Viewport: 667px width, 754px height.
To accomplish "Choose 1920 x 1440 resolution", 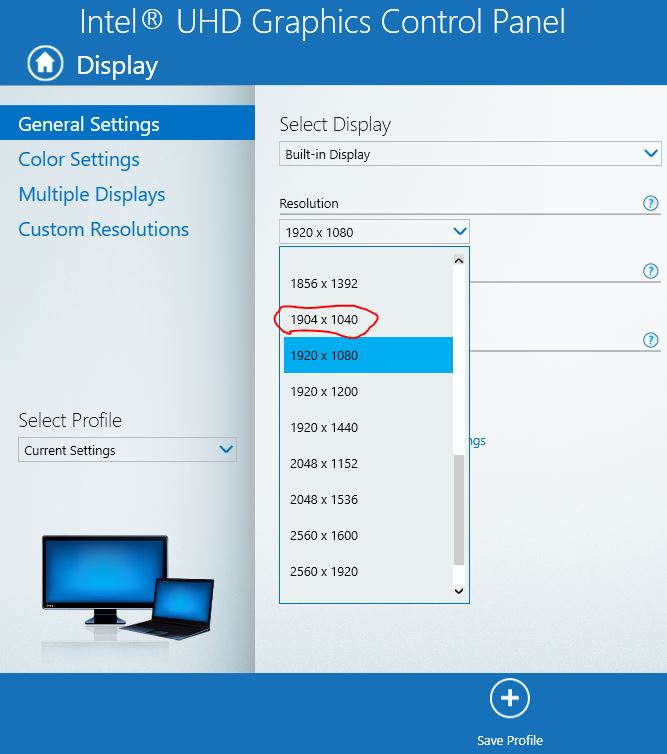I will (368, 427).
